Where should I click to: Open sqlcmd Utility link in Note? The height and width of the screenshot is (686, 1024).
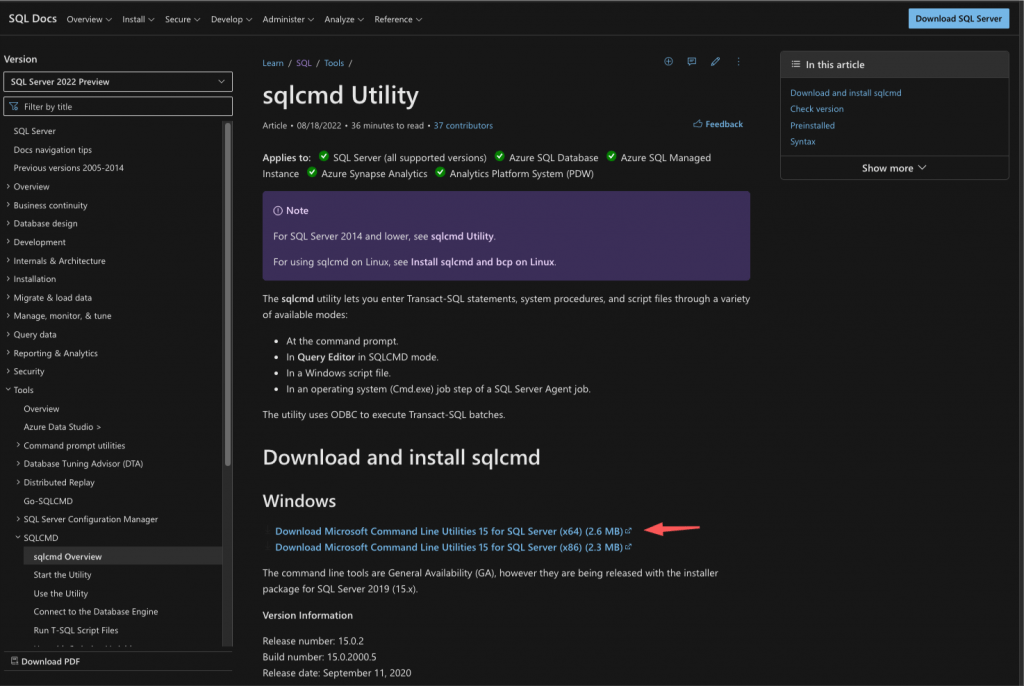point(462,236)
